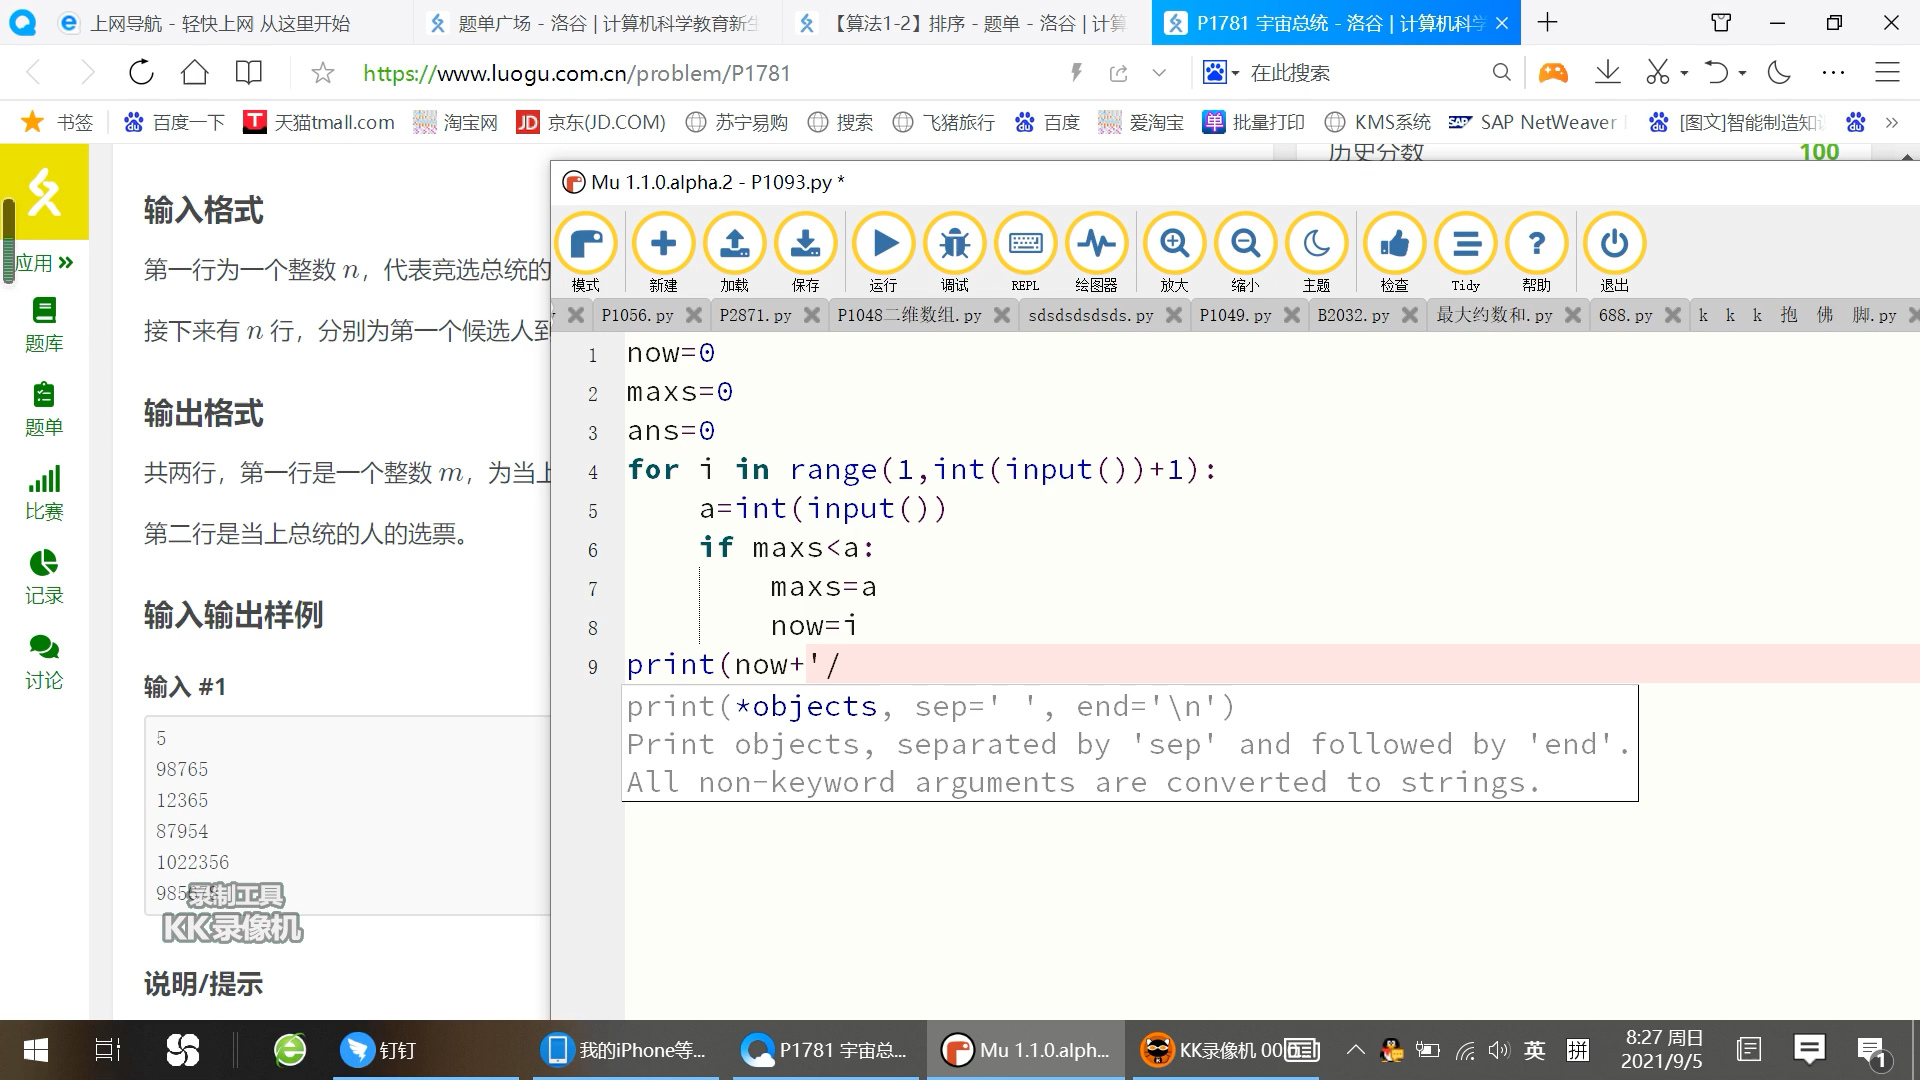Toggle the Mu Theme moon icon
Image resolution: width=1920 pixels, height=1080 pixels.
(1316, 245)
